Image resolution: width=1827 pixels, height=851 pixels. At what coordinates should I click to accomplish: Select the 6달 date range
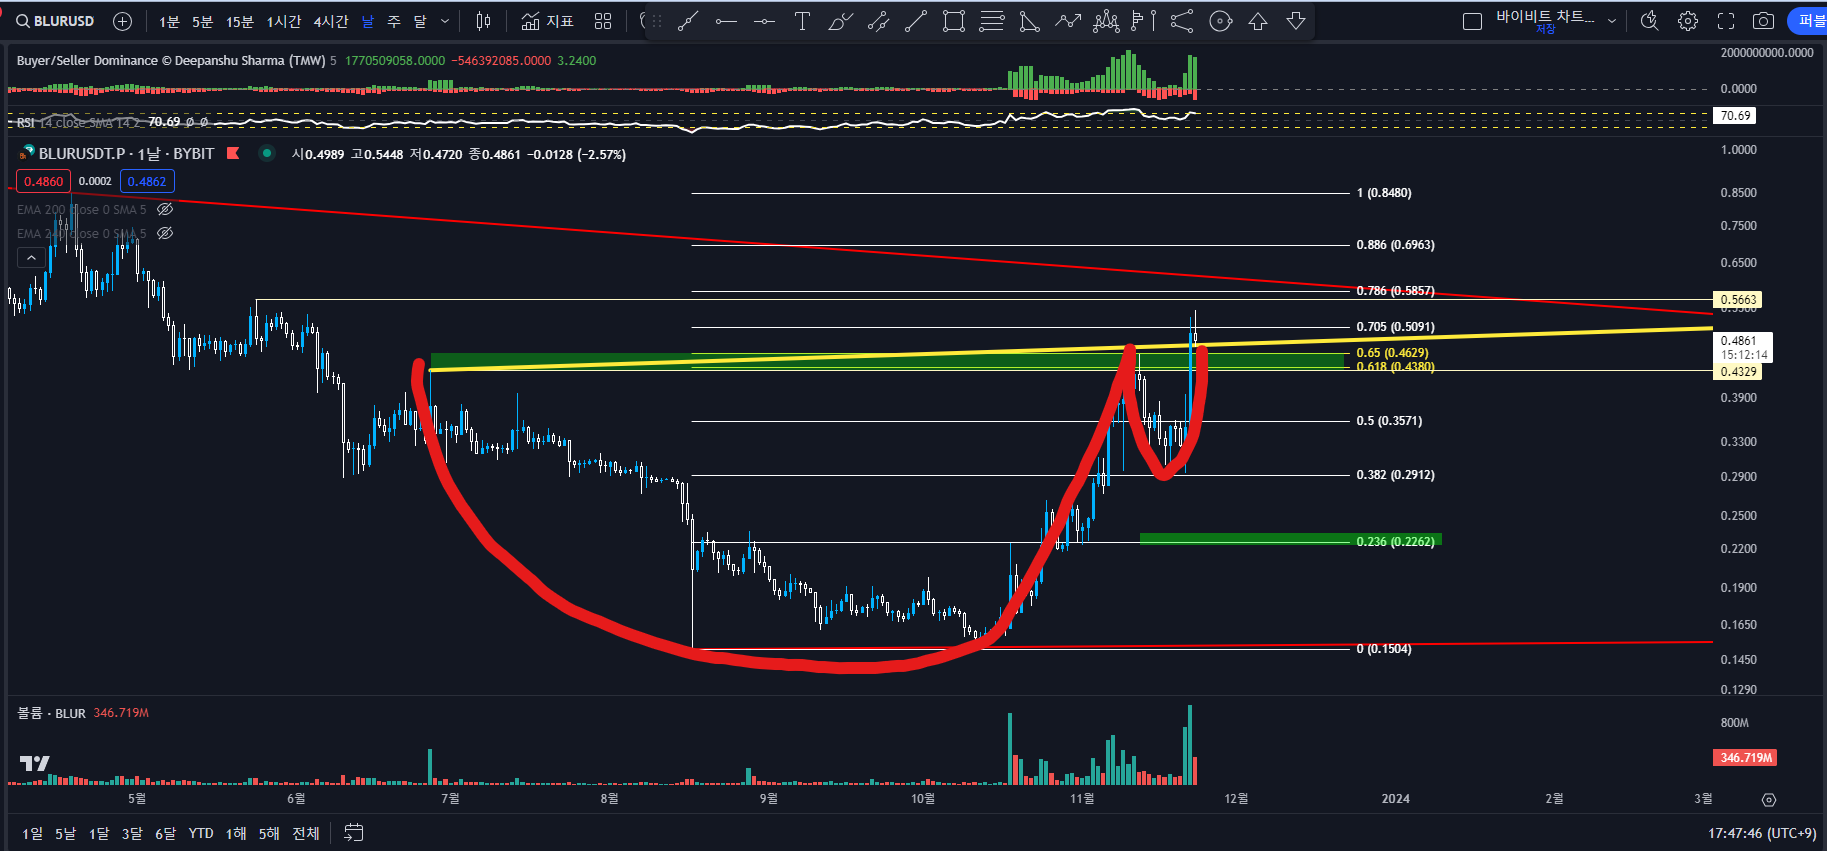click(165, 833)
